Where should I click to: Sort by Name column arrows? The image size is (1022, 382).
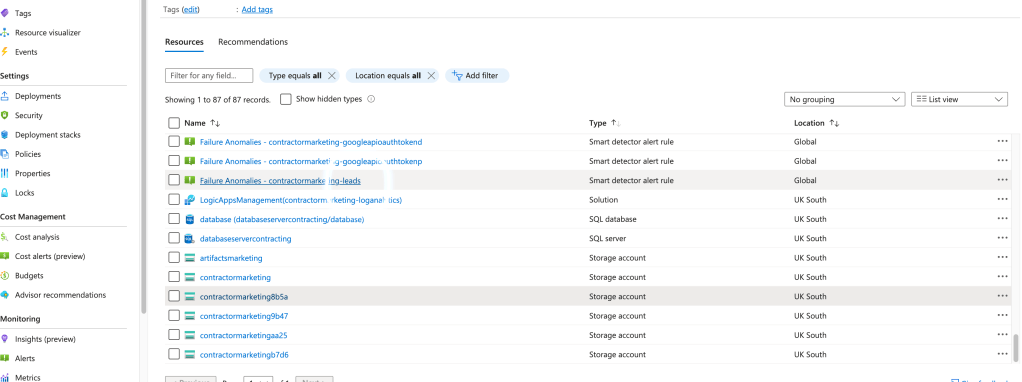tap(216, 123)
